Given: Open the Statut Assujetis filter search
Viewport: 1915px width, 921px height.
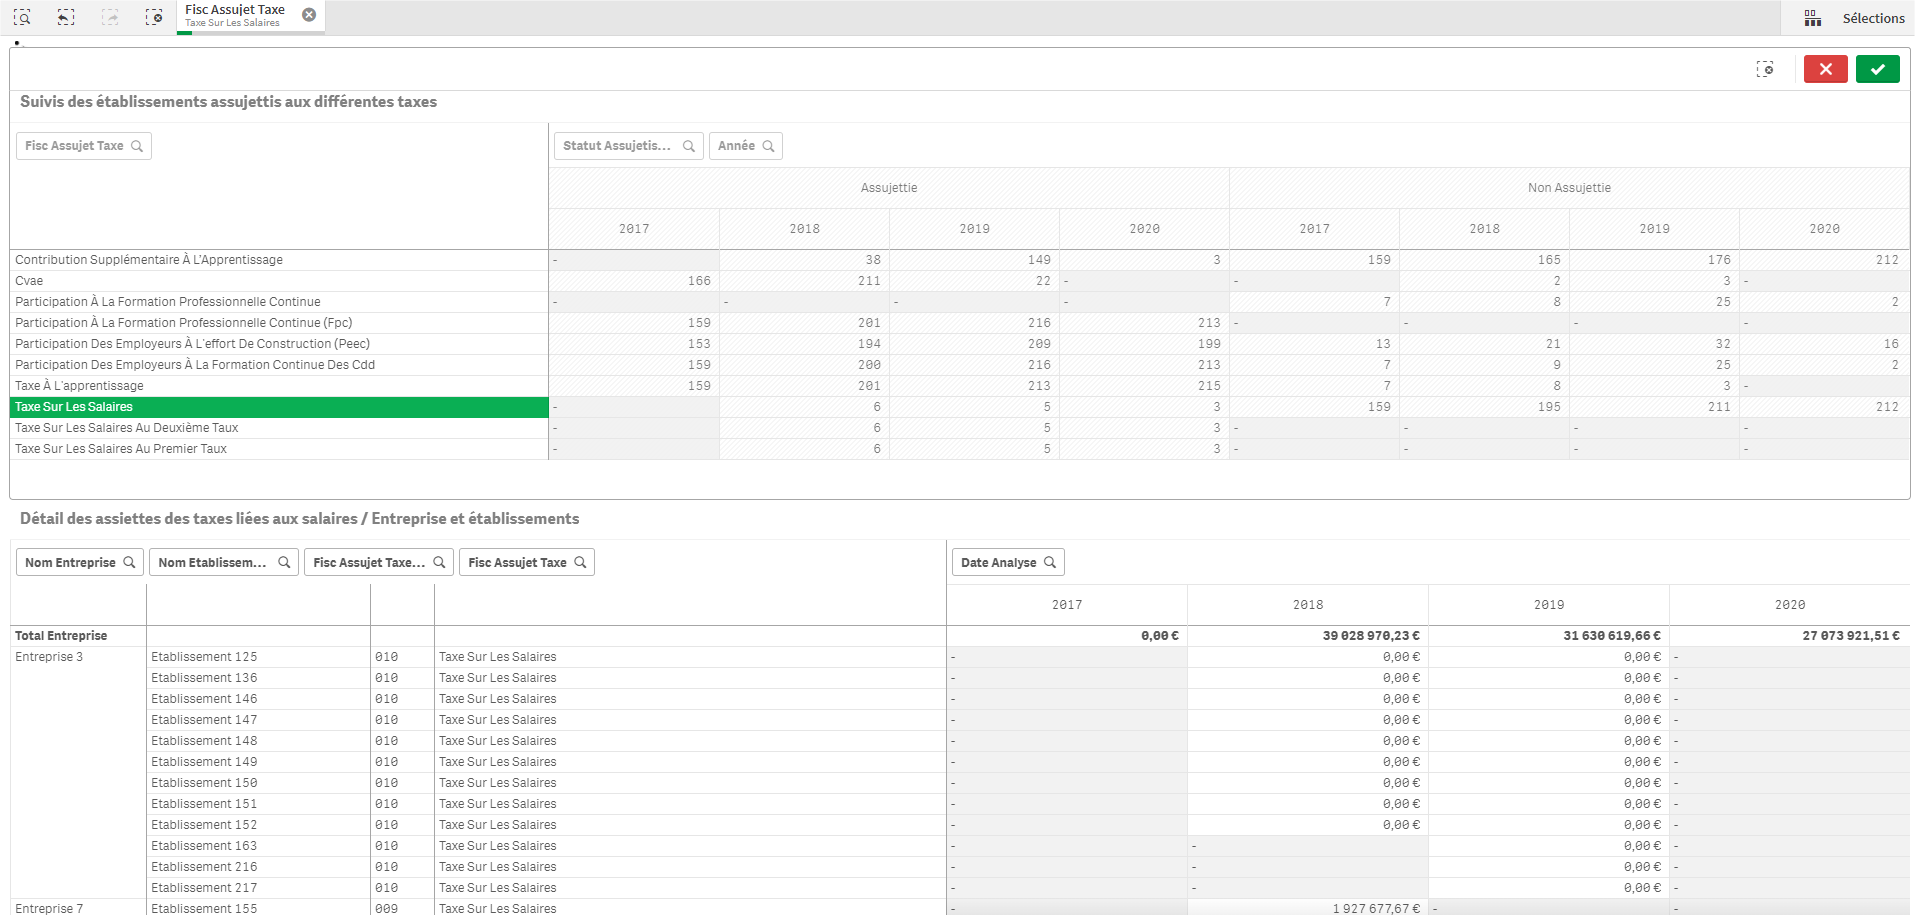Looking at the screenshot, I should click(x=628, y=146).
